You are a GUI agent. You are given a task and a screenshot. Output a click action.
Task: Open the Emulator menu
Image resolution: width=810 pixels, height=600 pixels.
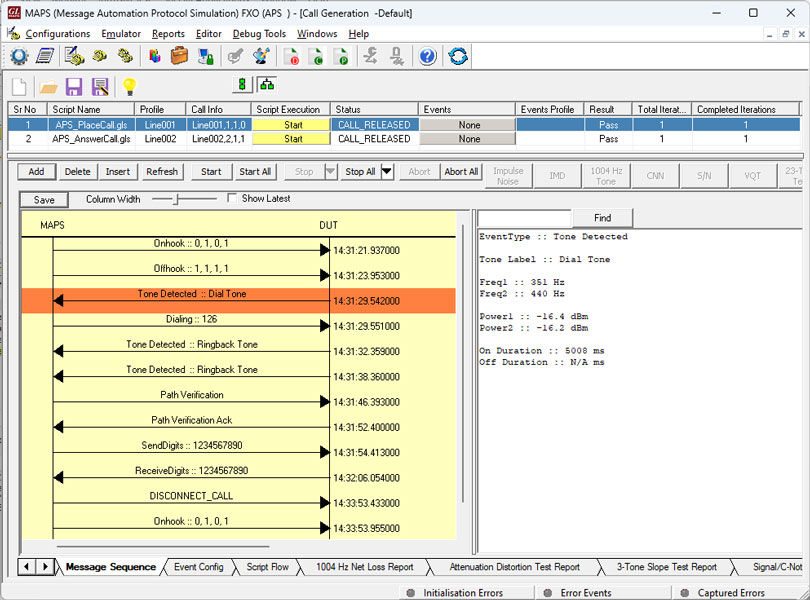click(x=121, y=34)
